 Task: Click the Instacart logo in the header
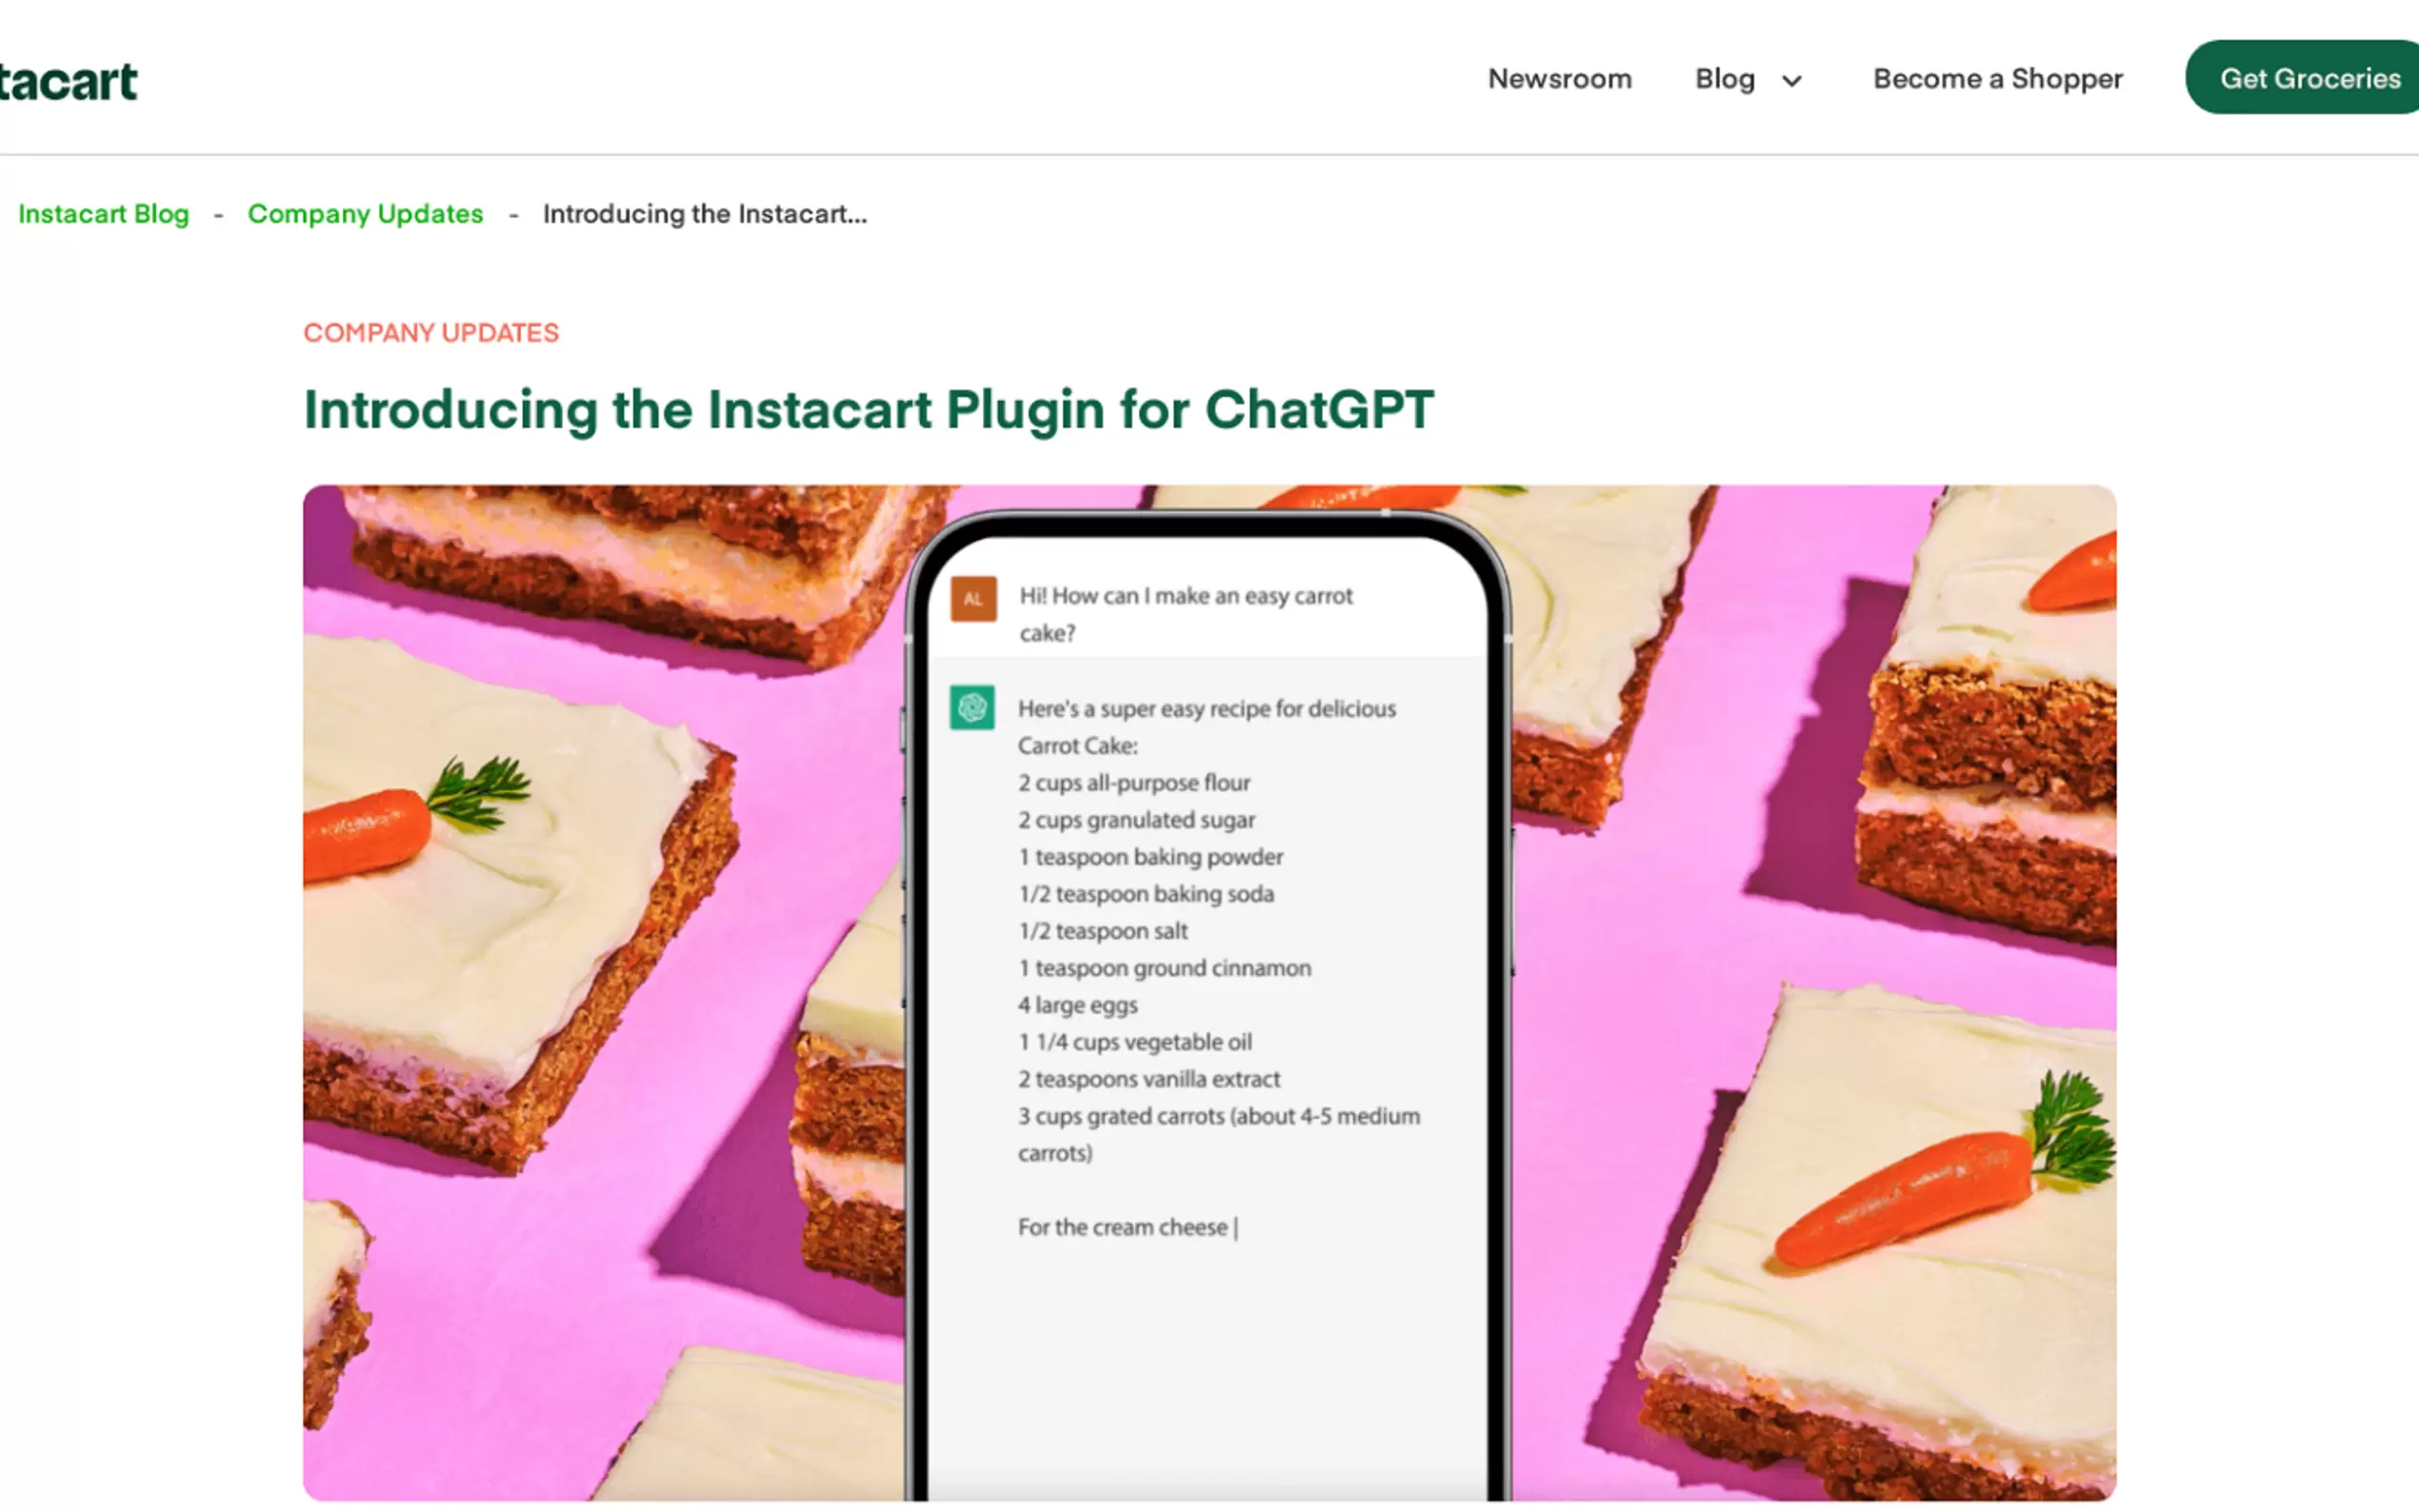point(68,80)
